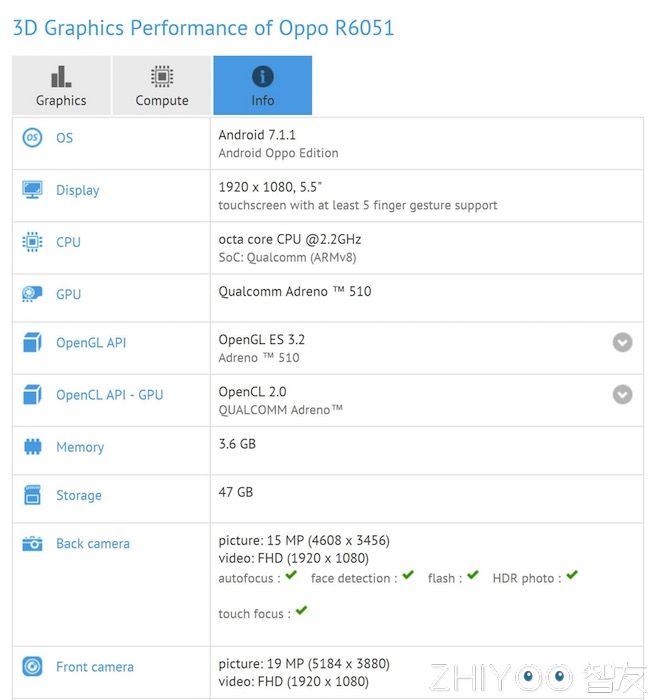This screenshot has width=661, height=700.
Task: Click the Memory chip icon
Action: point(33,447)
